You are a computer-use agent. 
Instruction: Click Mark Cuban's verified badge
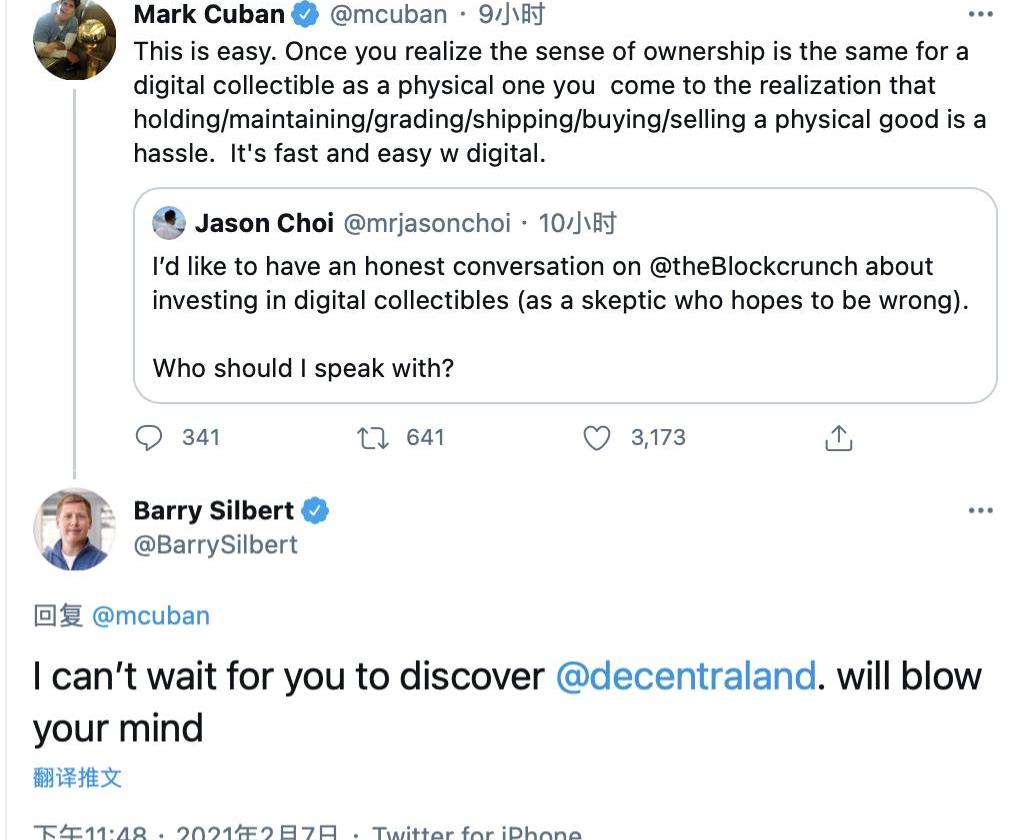click(x=305, y=15)
